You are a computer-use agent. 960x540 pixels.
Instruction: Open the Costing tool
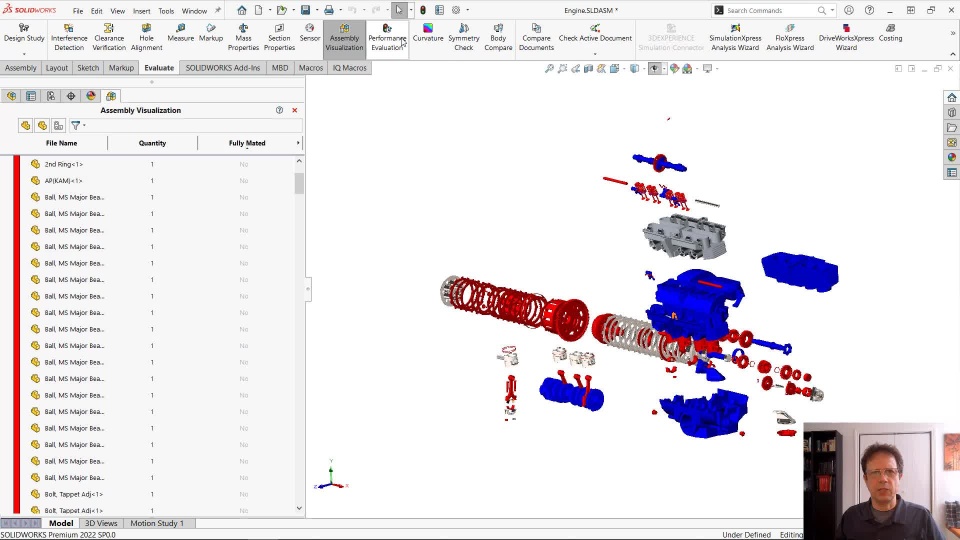tap(890, 33)
